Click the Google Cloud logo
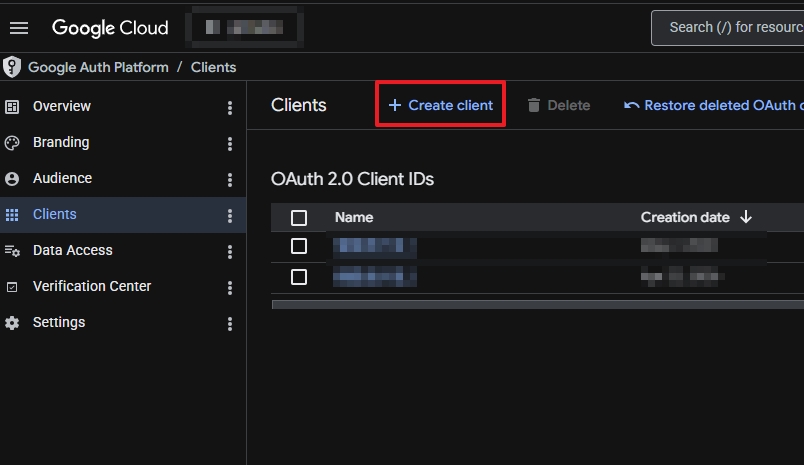The width and height of the screenshot is (804, 465). tap(110, 28)
